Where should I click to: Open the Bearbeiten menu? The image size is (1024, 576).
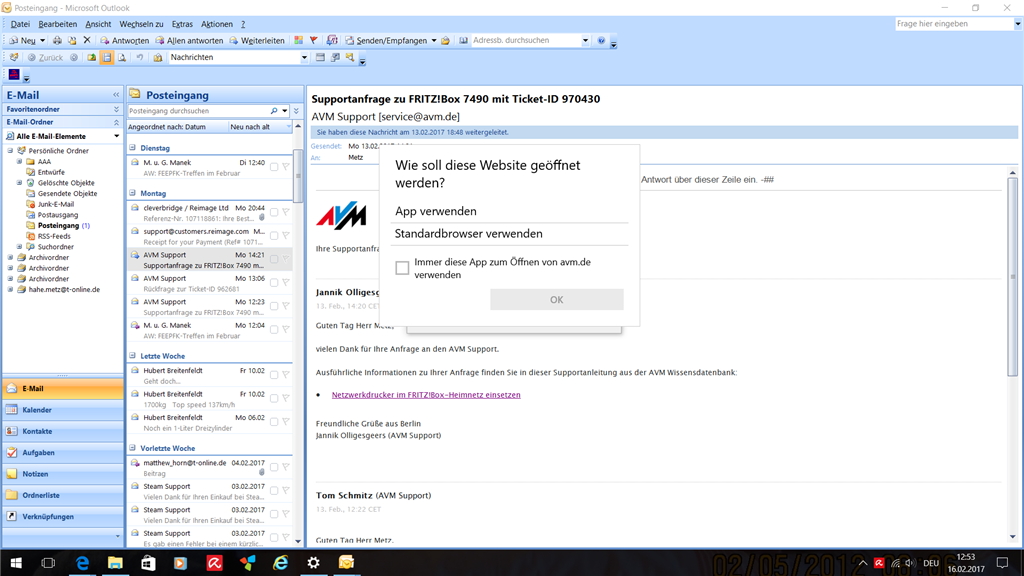pos(57,24)
